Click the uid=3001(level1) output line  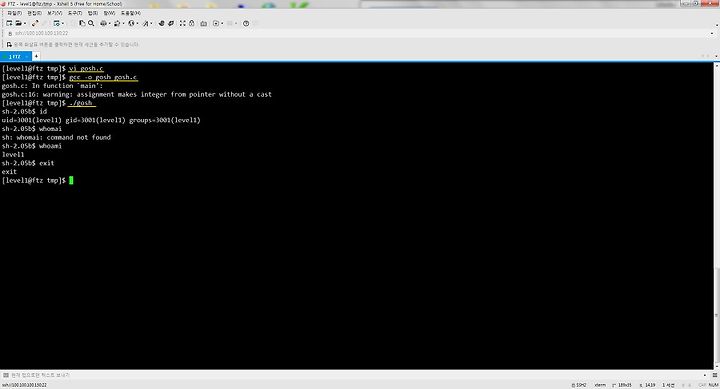(x=101, y=120)
